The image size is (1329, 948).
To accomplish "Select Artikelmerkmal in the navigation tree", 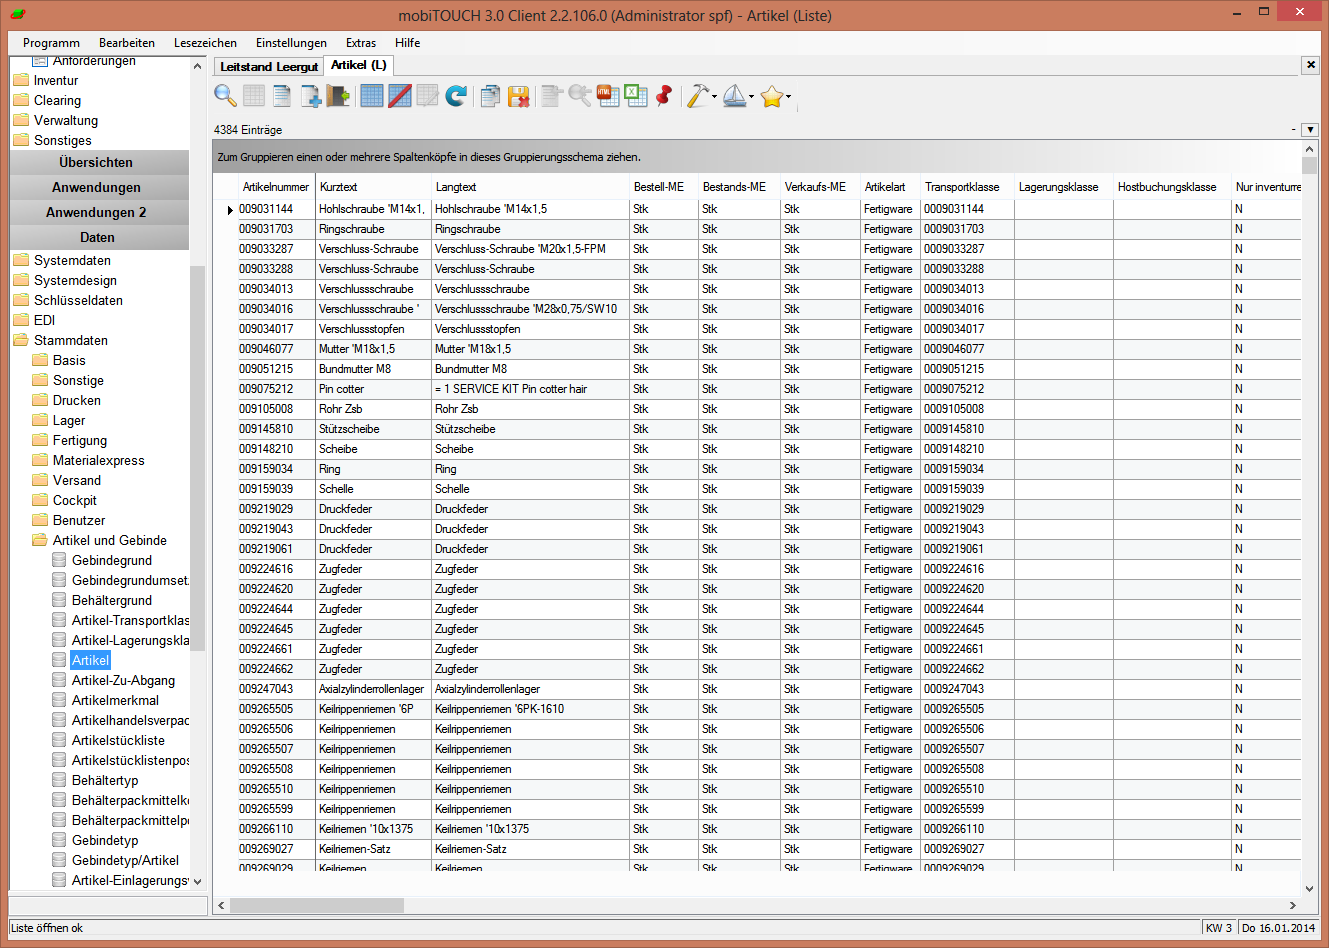I will (115, 700).
